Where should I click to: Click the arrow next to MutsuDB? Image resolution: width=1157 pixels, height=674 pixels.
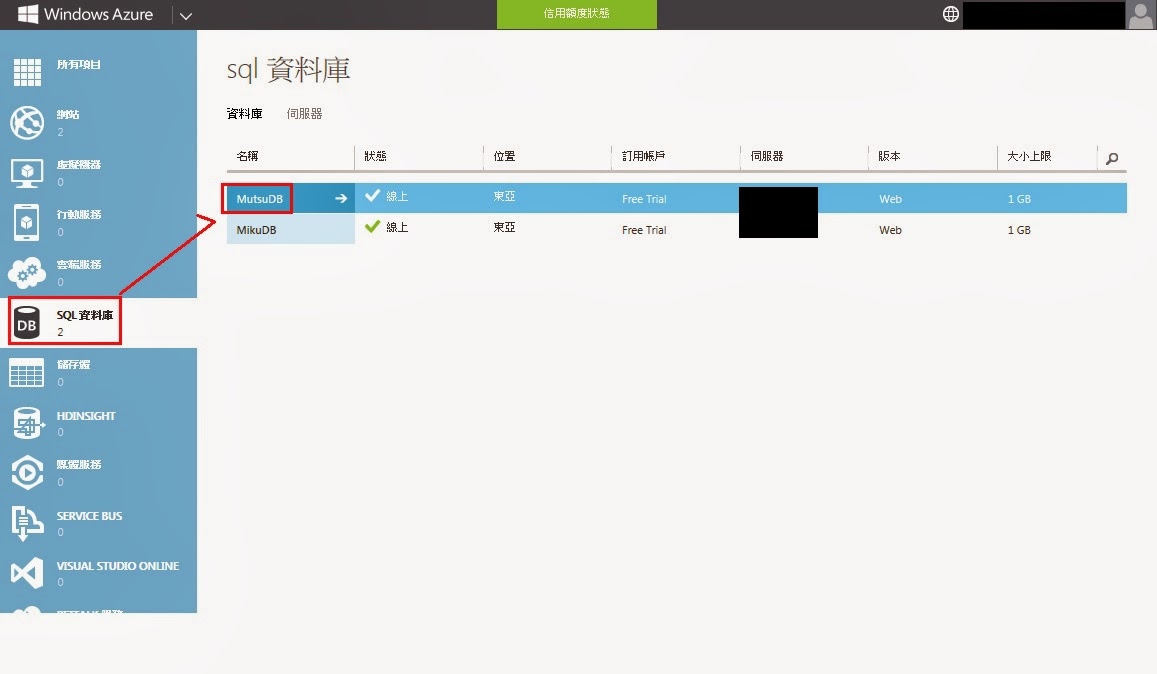point(341,198)
